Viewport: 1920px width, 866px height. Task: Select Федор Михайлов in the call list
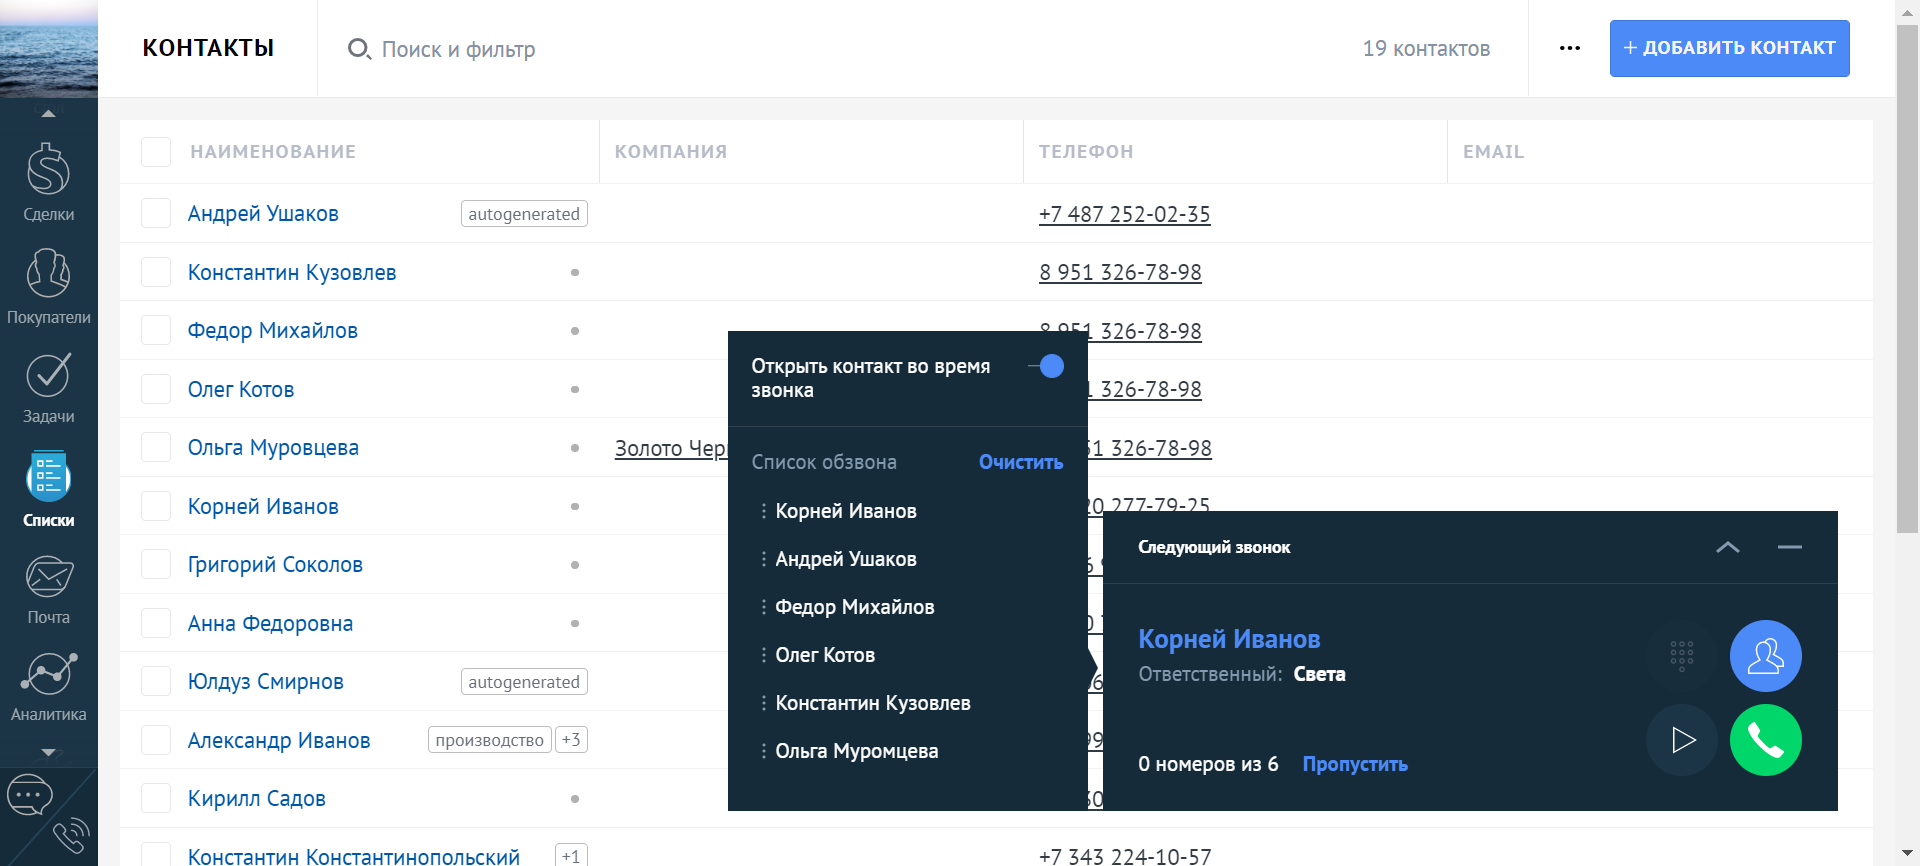tap(854, 607)
